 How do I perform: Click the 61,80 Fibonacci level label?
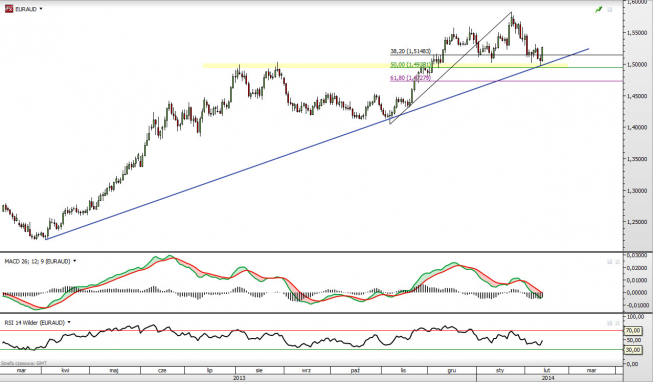pos(410,78)
